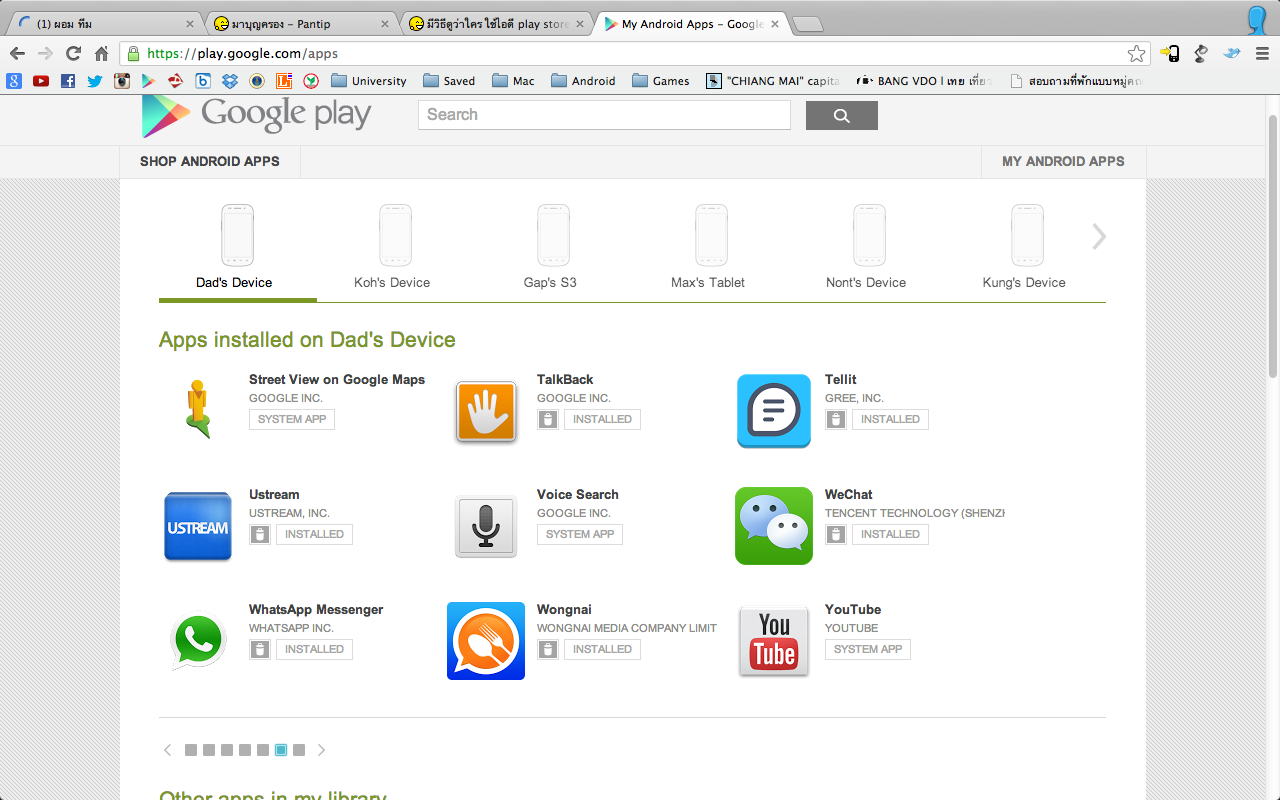This screenshot has height=800, width=1280.
Task: Open the YouTube app icon
Action: tap(774, 641)
